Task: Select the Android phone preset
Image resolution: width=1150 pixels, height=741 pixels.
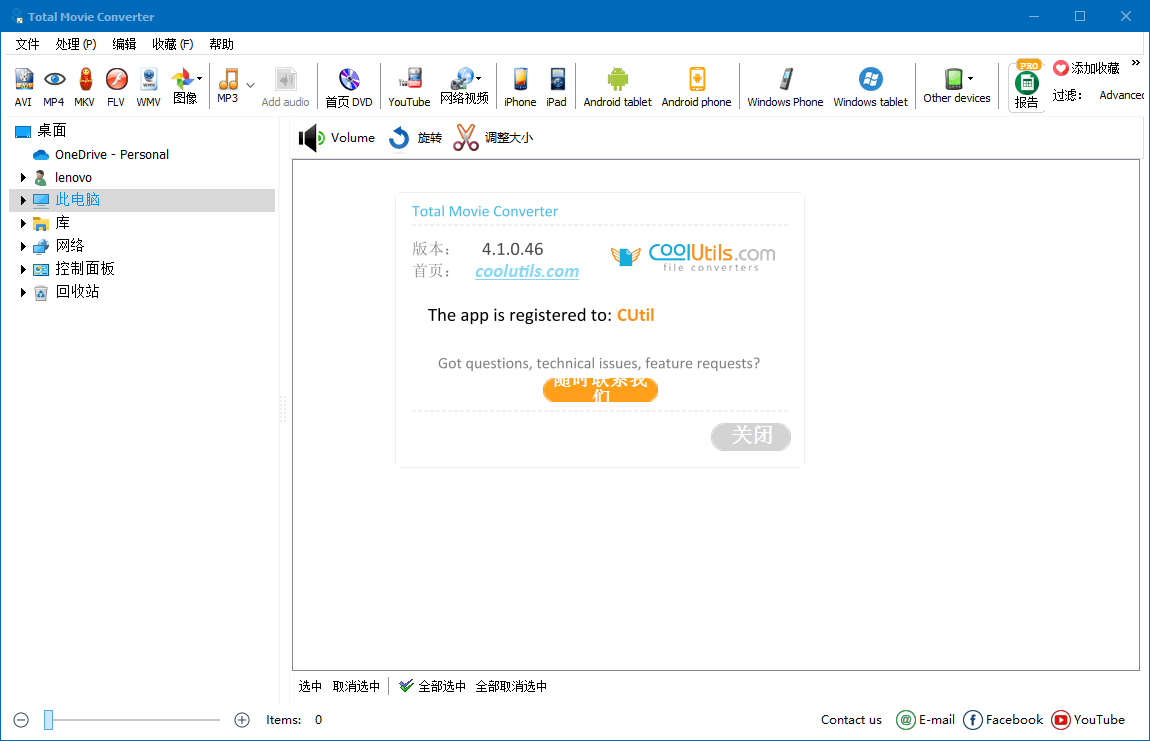Action: click(x=696, y=86)
